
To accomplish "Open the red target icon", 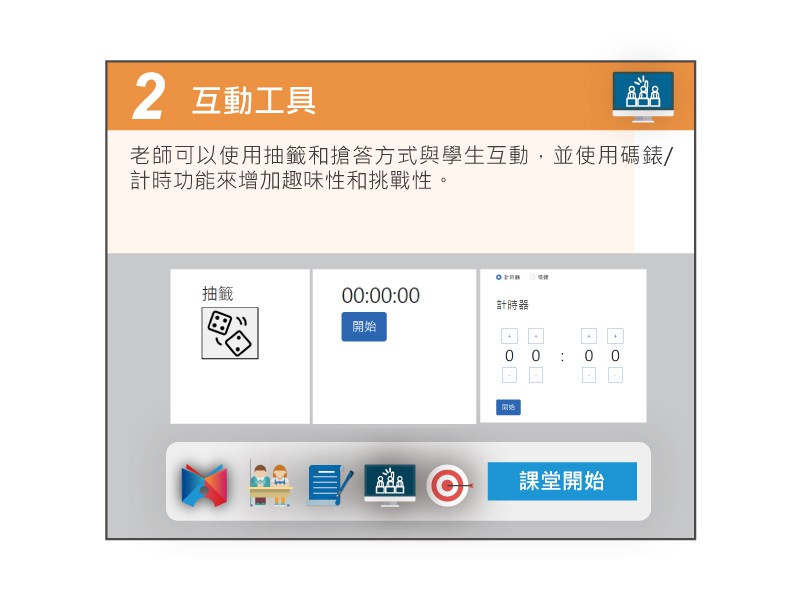I will coord(449,485).
